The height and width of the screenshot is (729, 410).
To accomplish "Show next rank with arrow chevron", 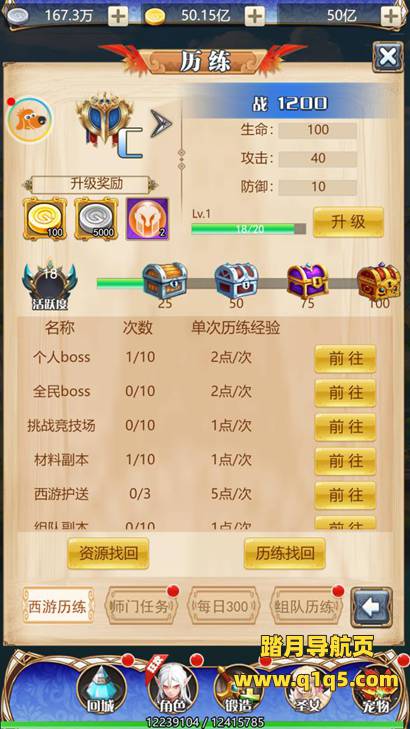I will [161, 124].
